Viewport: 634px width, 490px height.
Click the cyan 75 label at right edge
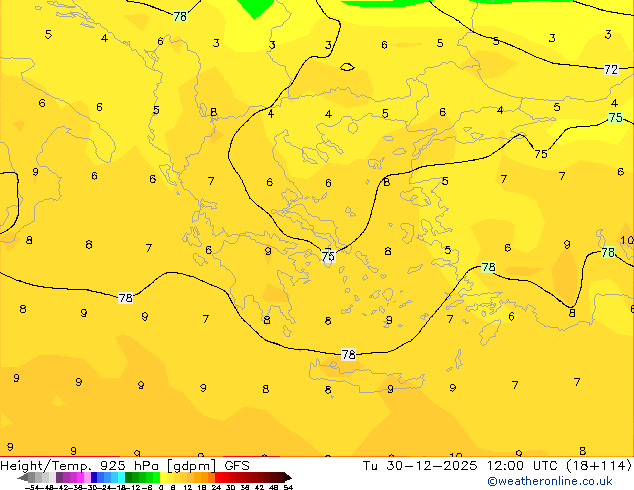(616, 118)
